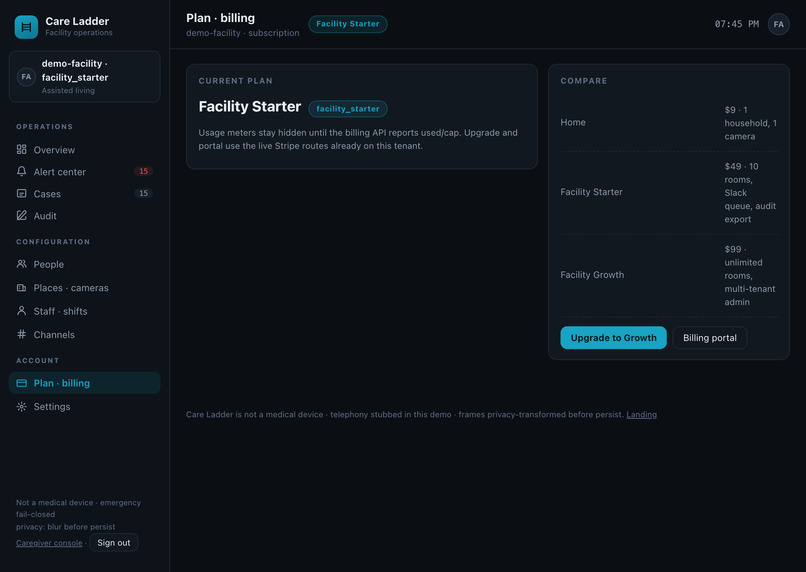Click the Cases 15 count badge

pyautogui.click(x=143, y=193)
